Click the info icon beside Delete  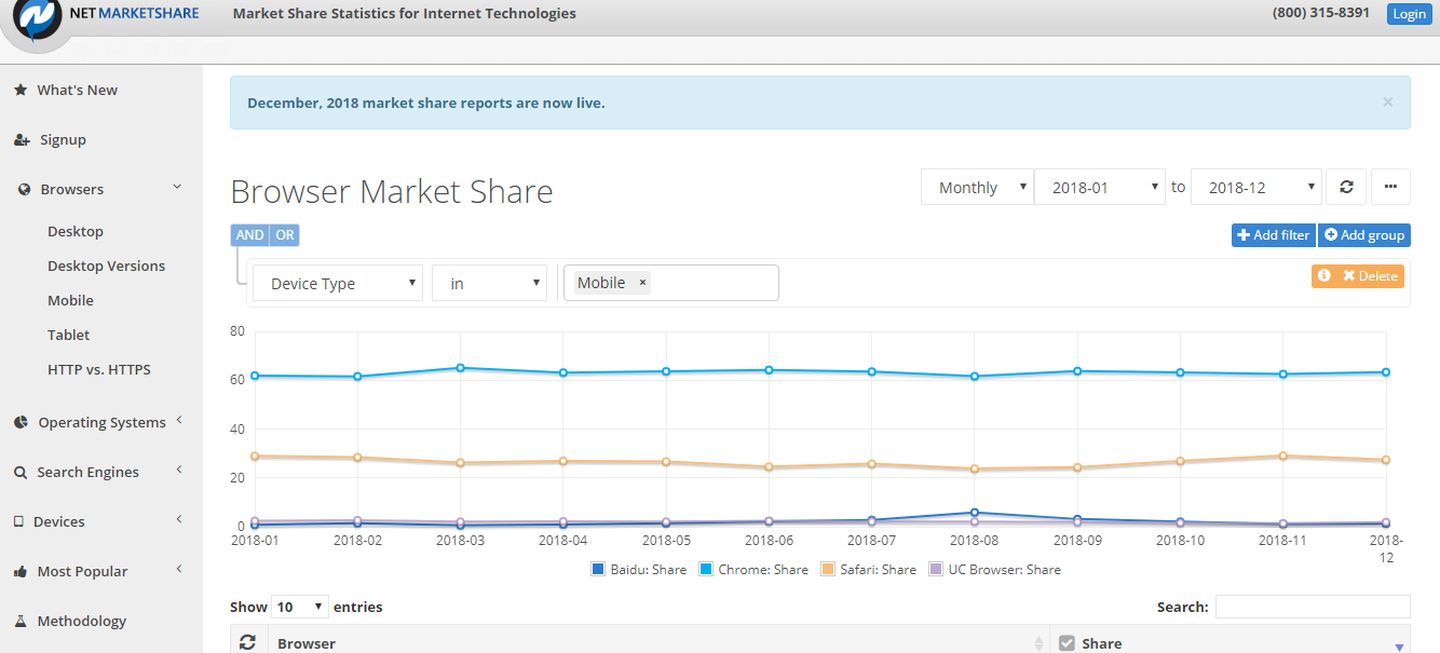point(1324,276)
